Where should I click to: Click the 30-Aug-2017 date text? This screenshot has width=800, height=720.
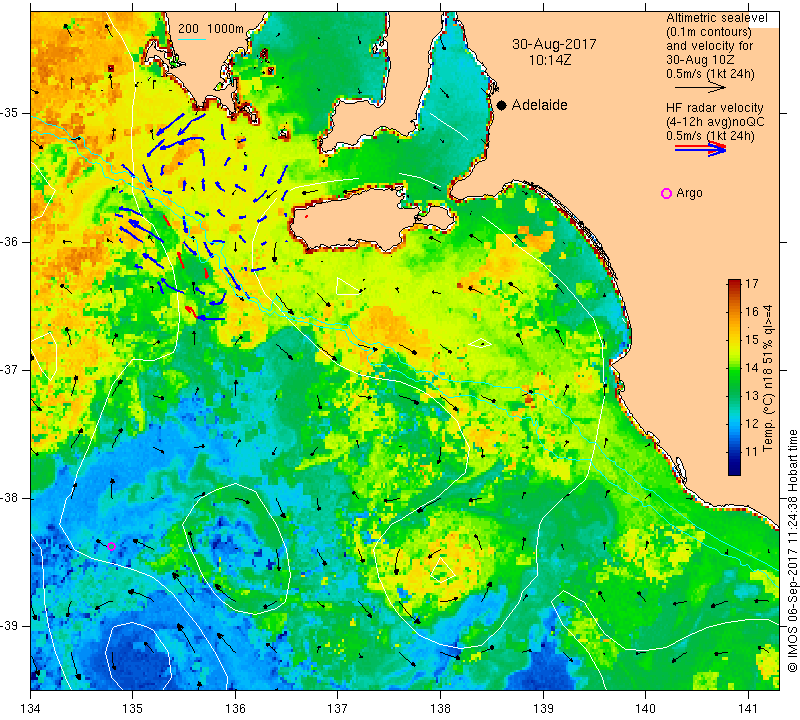coord(554,44)
